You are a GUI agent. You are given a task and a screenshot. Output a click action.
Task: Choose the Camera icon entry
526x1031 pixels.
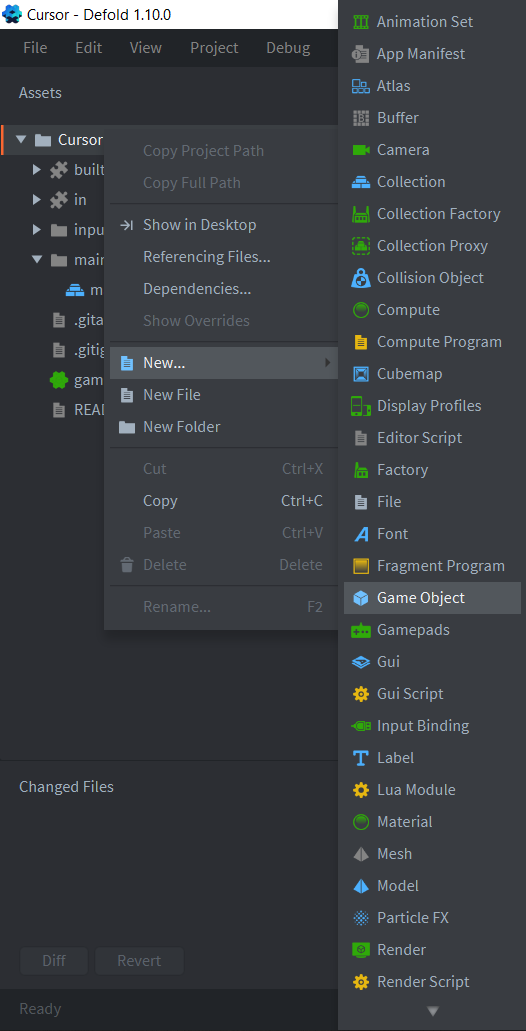tap(361, 150)
